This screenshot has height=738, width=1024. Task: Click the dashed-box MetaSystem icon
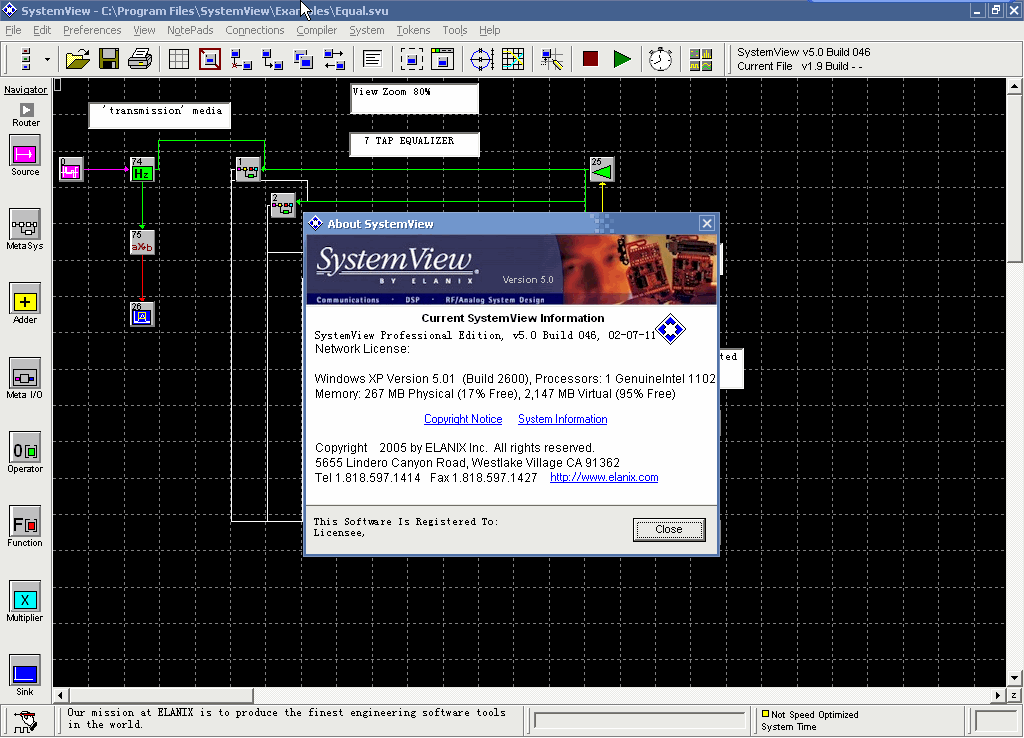pyautogui.click(x=411, y=59)
